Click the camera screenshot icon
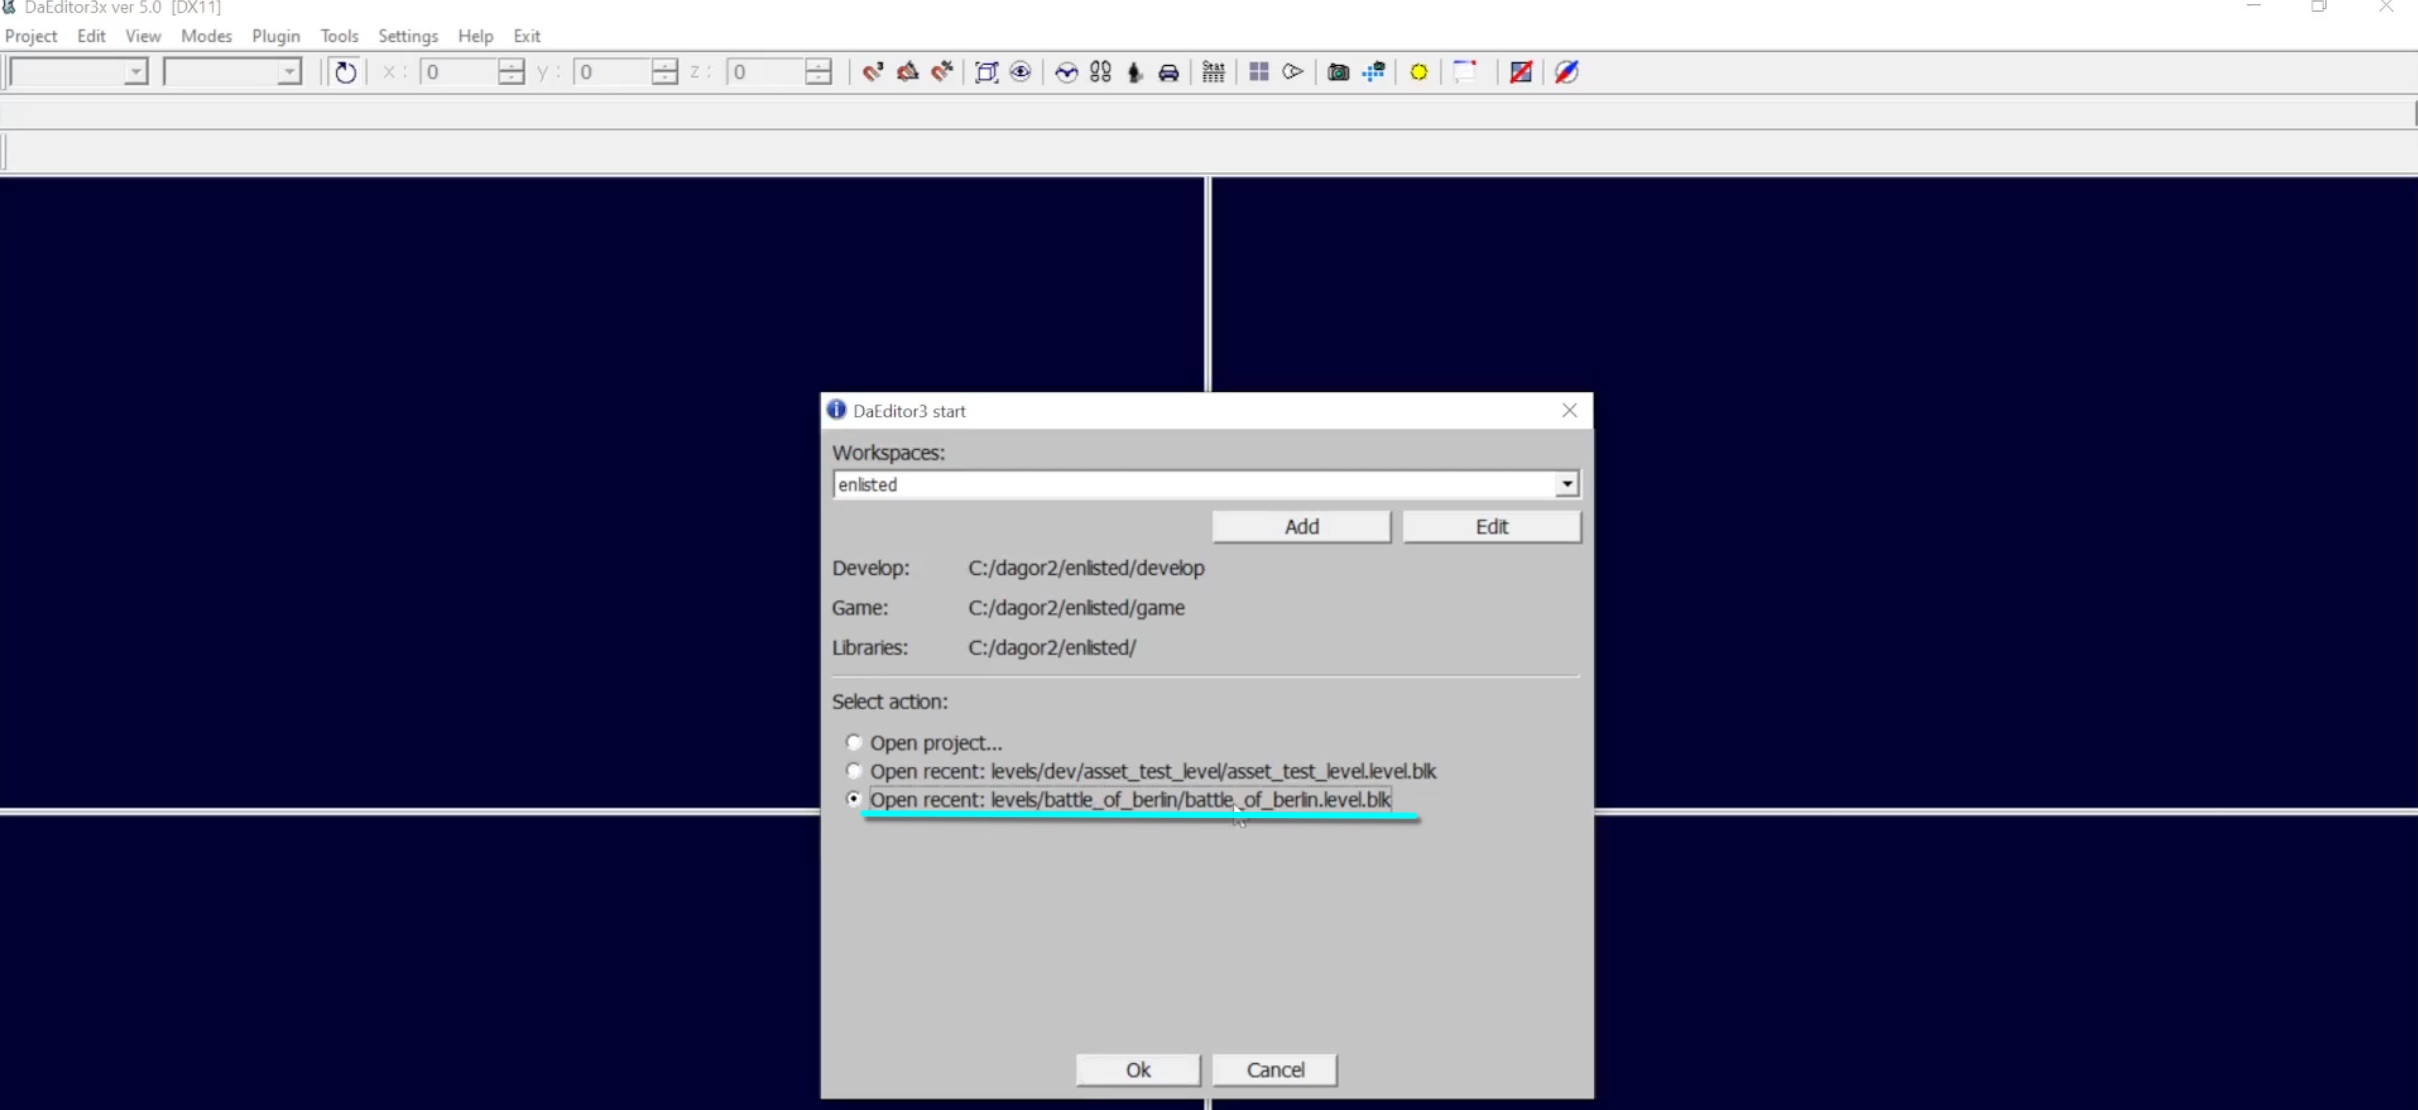The width and height of the screenshot is (2418, 1110). click(x=1337, y=72)
